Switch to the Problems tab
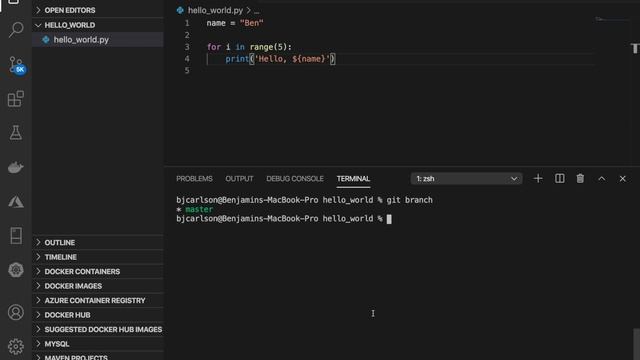The image size is (640, 360). pos(194,179)
